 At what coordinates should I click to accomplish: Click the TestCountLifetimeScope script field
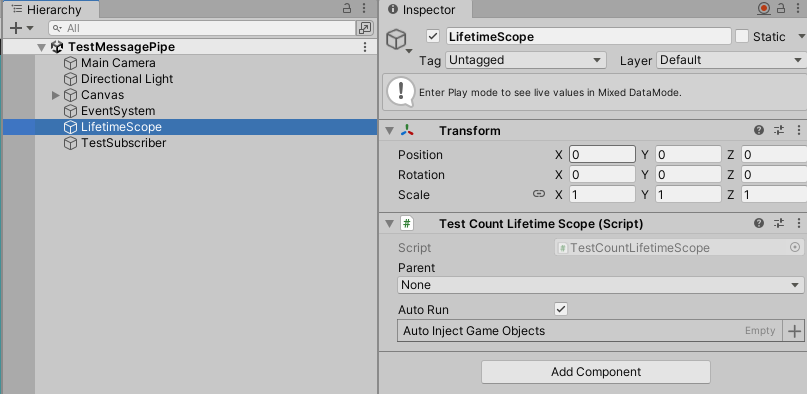click(x=679, y=248)
